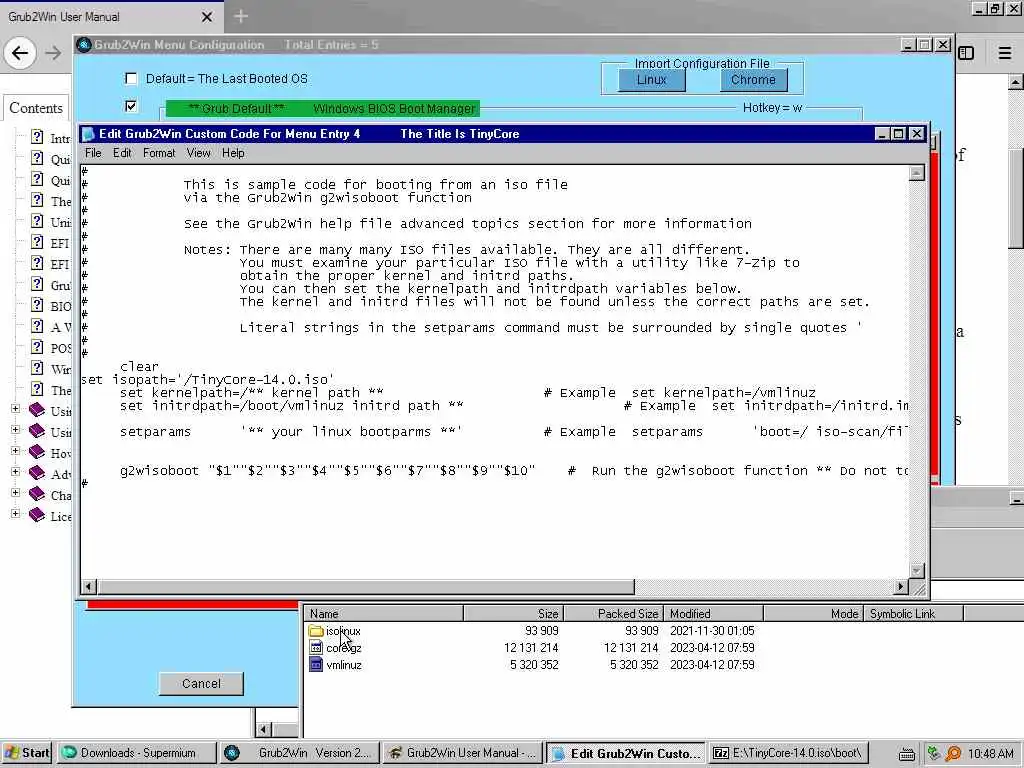Screen dimensions: 1024x768
Task: Click the browser forward arrow button
Action: coord(54,53)
